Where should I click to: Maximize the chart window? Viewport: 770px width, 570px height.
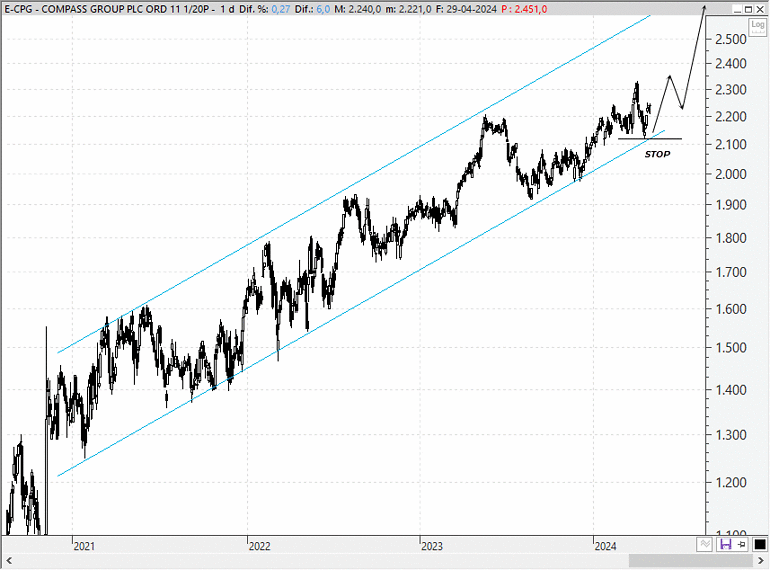(748, 9)
